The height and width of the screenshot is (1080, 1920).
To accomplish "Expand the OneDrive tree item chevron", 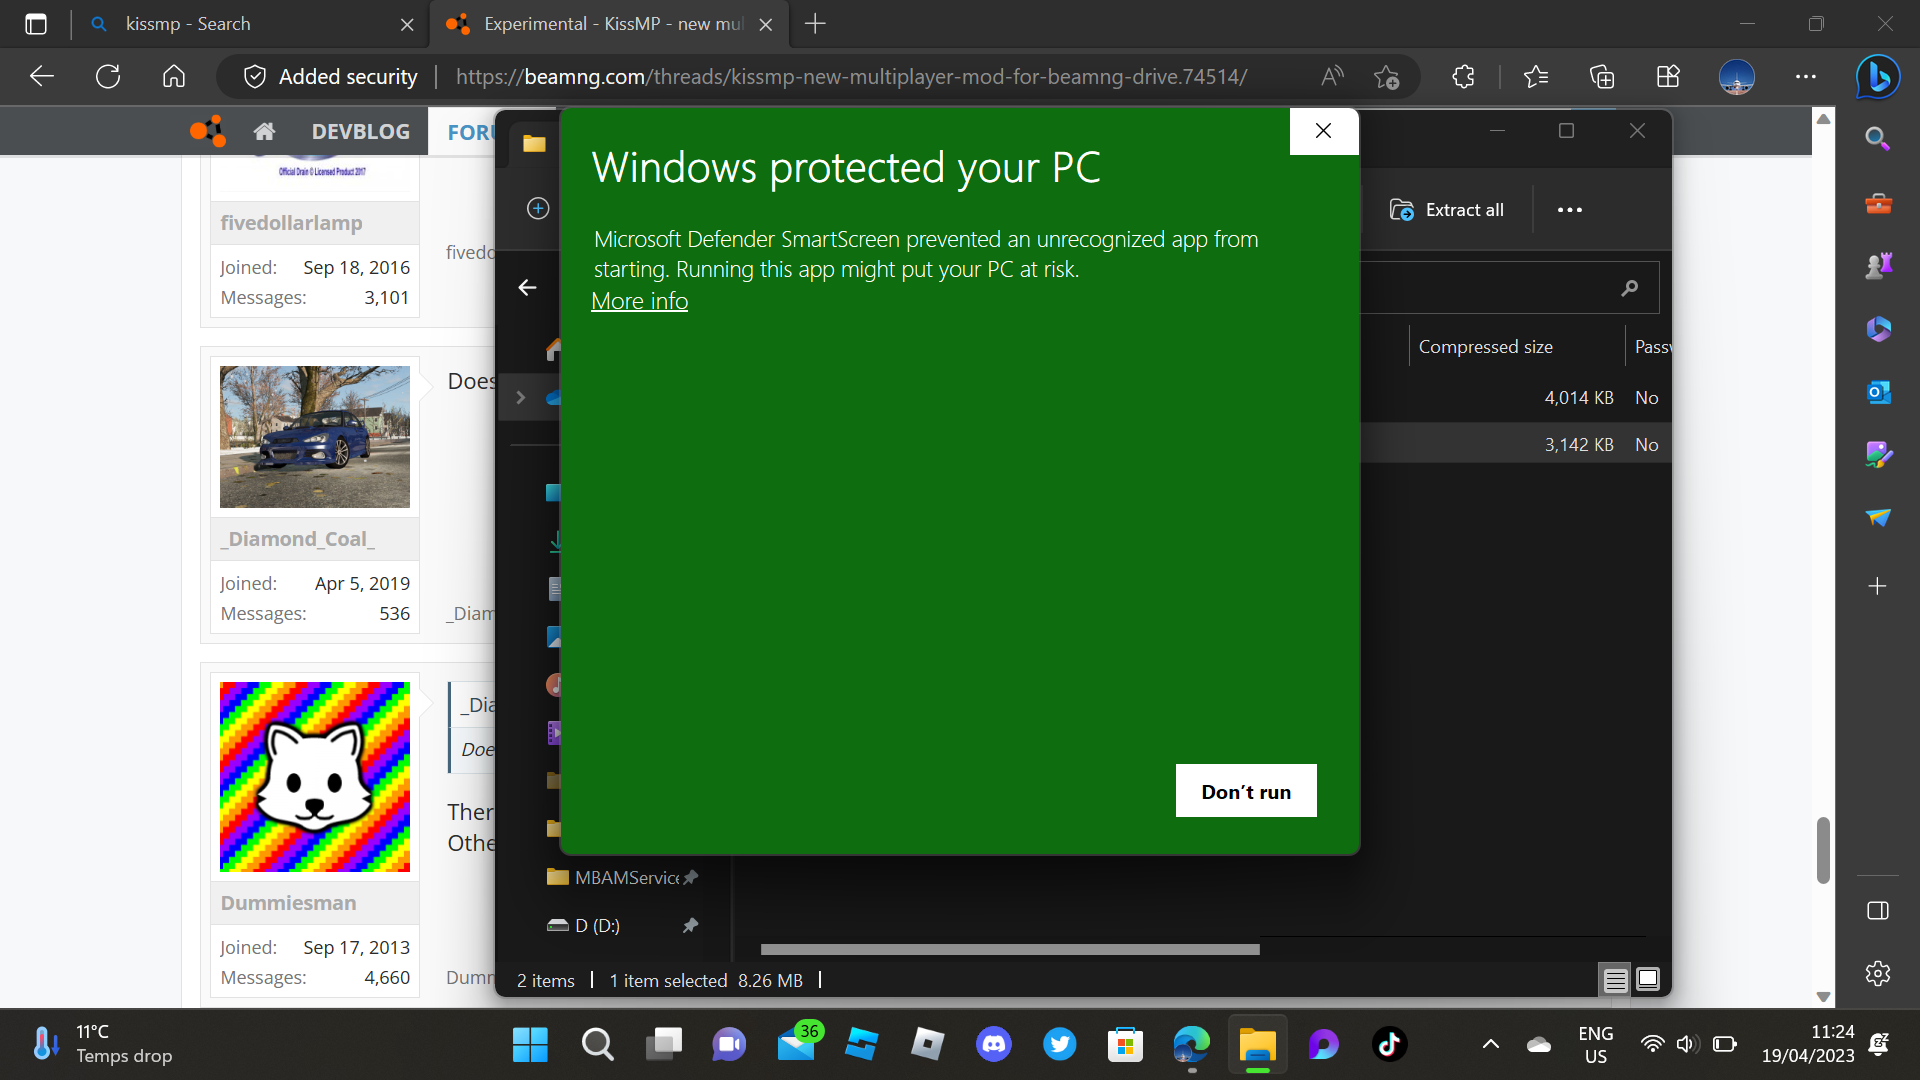I will point(520,398).
